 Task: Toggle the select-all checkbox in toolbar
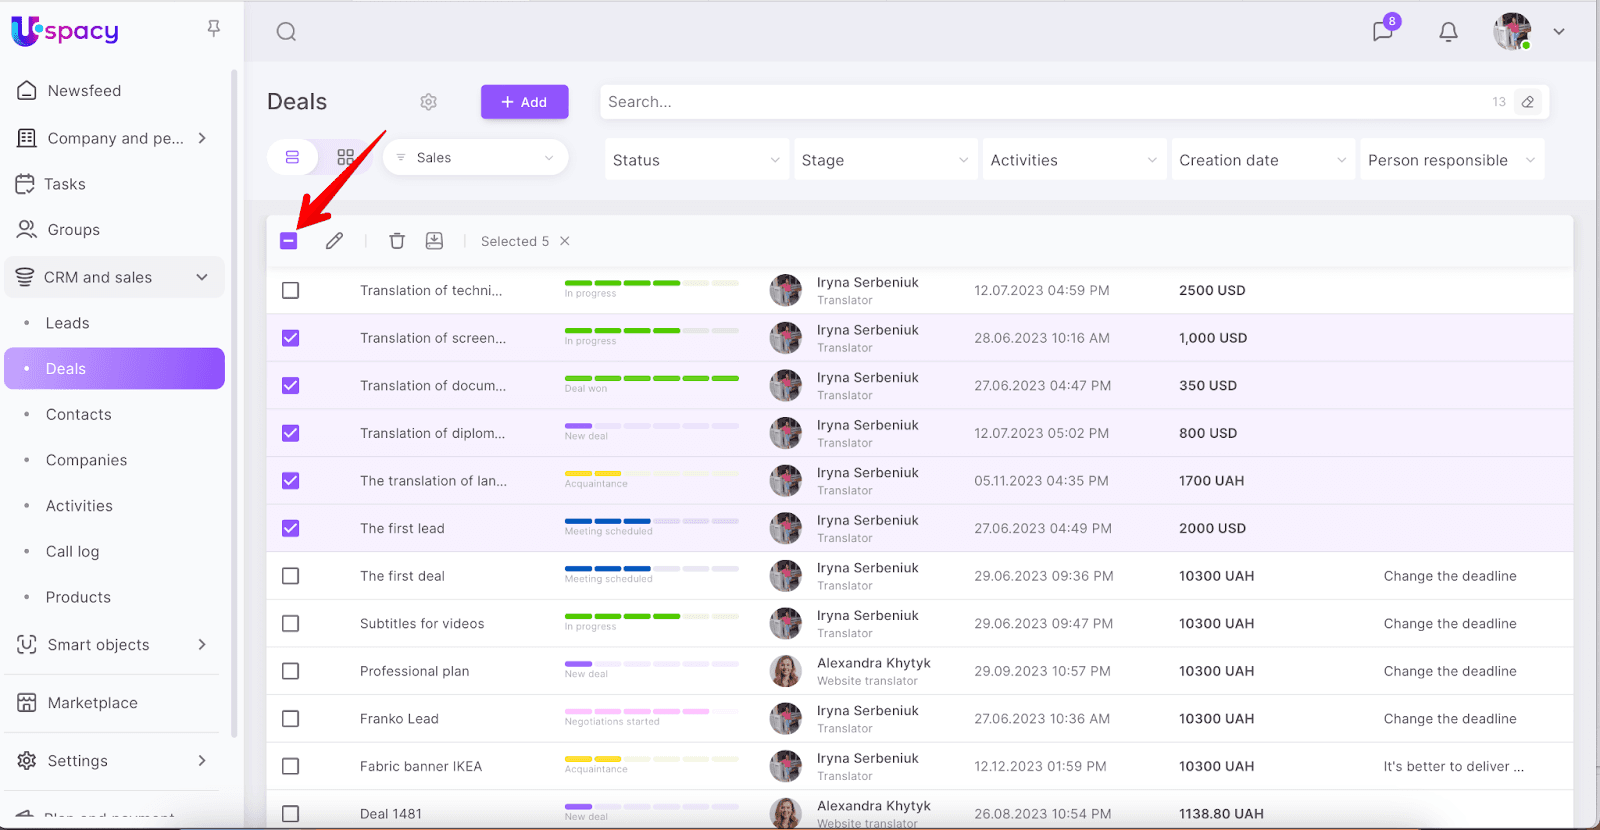point(289,241)
